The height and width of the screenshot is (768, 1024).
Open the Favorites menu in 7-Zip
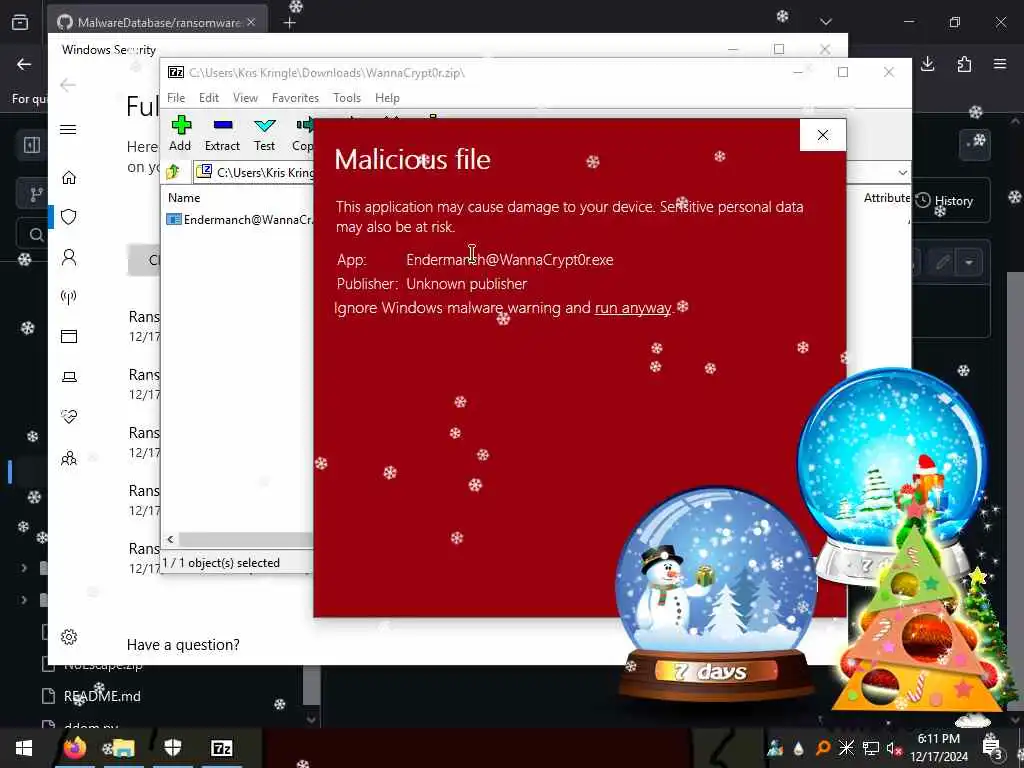(x=295, y=98)
